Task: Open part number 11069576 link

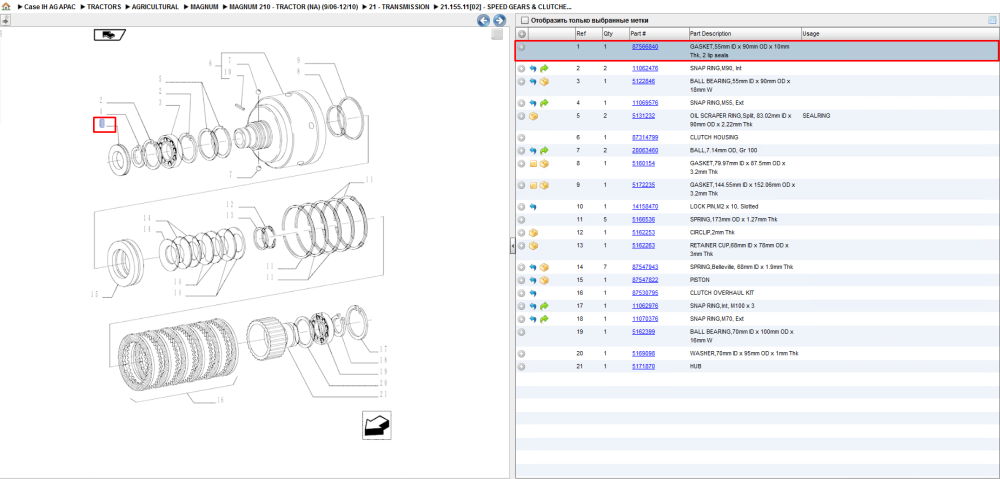Action: coord(645,103)
